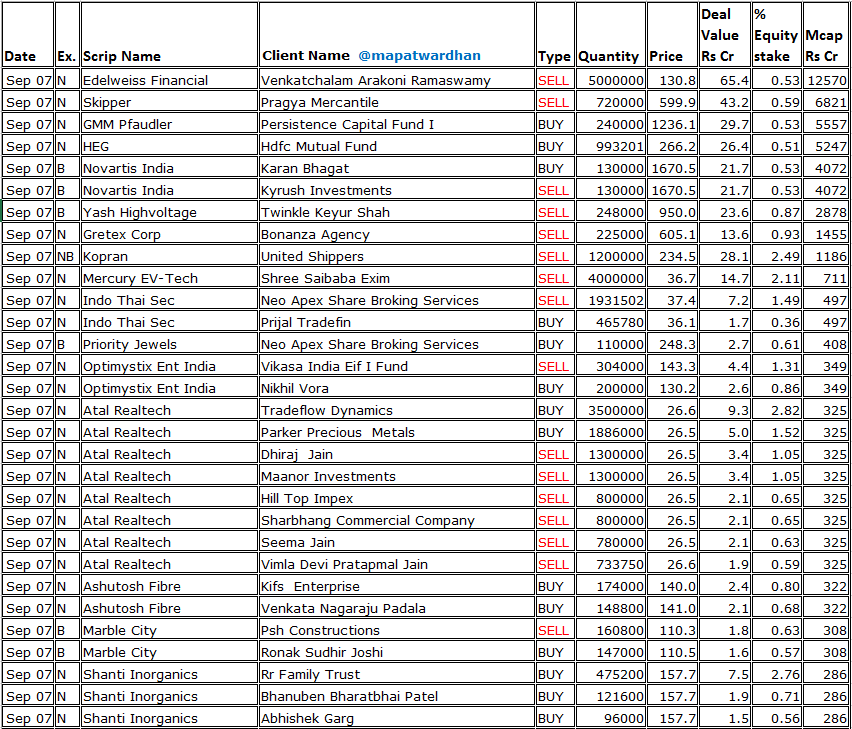
Task: Select equity stake 2.49 for Kopran
Action: point(776,256)
